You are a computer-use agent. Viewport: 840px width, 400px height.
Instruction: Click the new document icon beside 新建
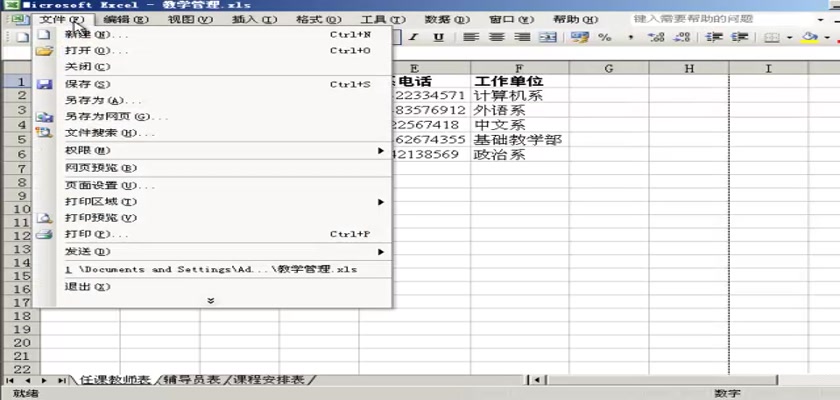tap(44, 35)
